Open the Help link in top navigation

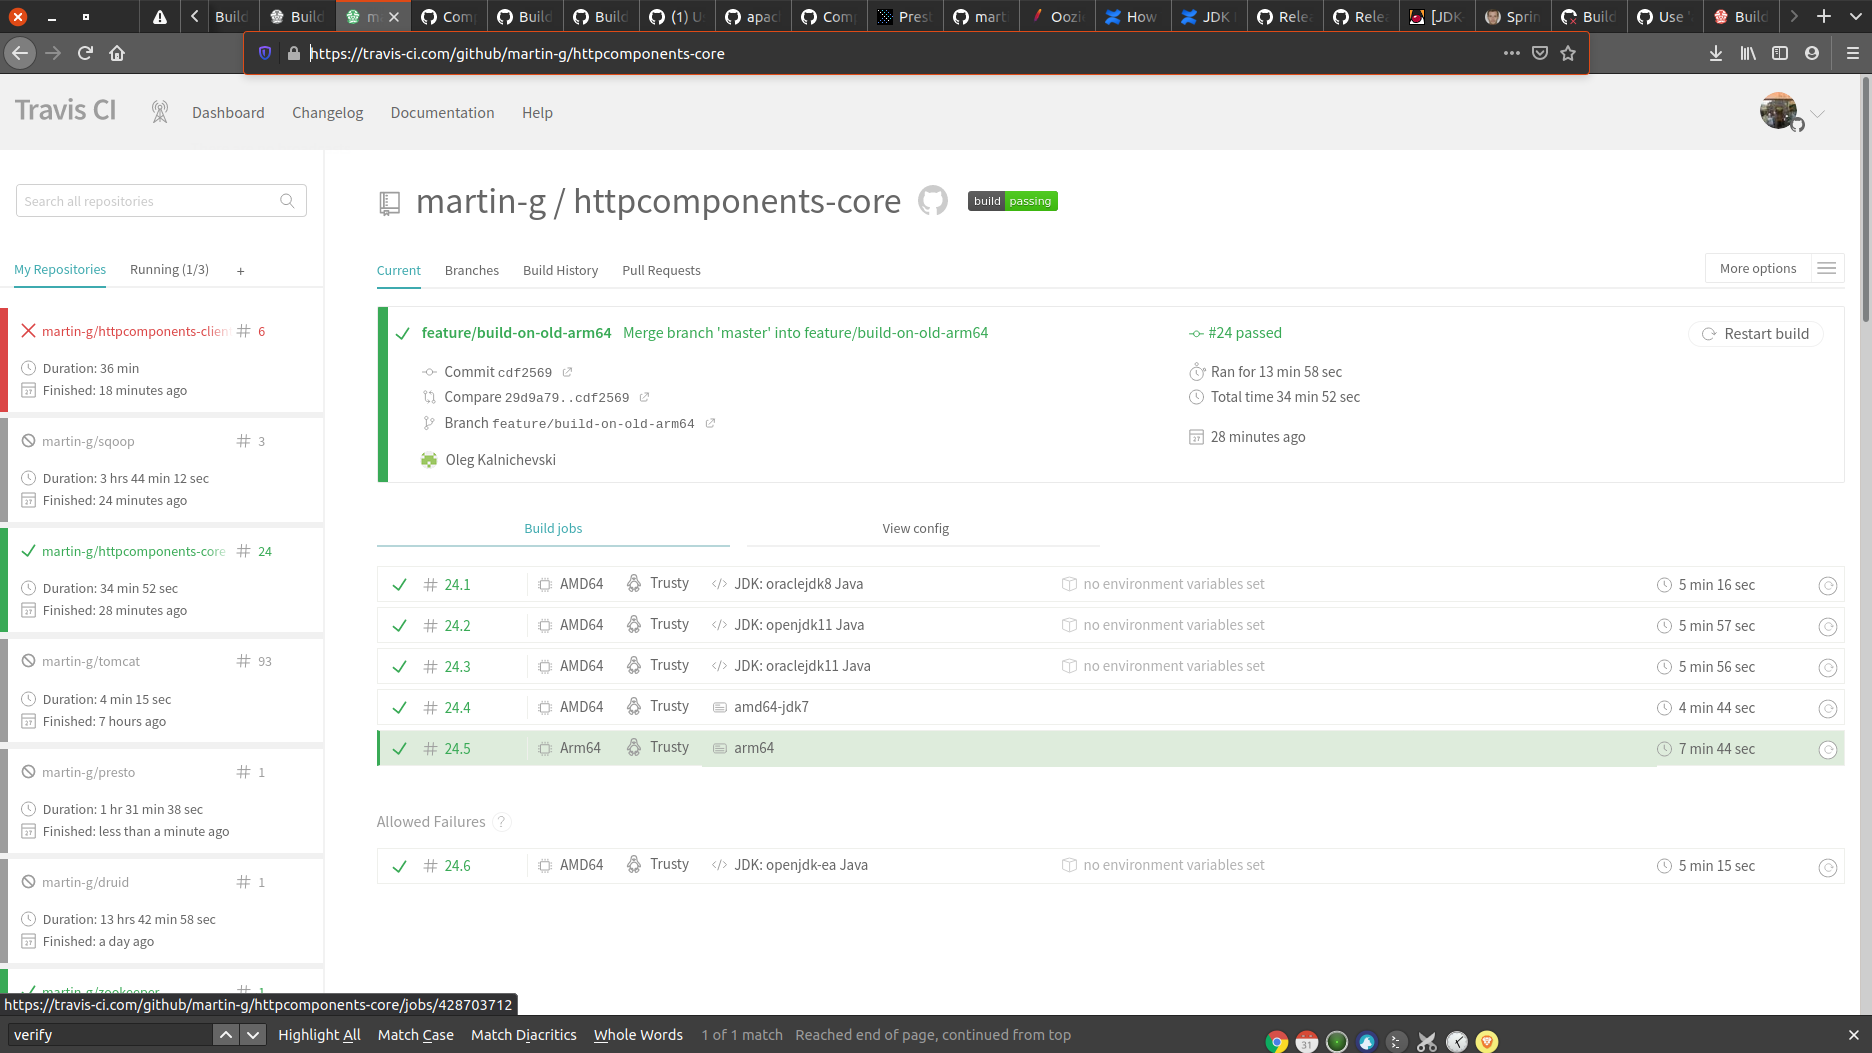point(537,113)
